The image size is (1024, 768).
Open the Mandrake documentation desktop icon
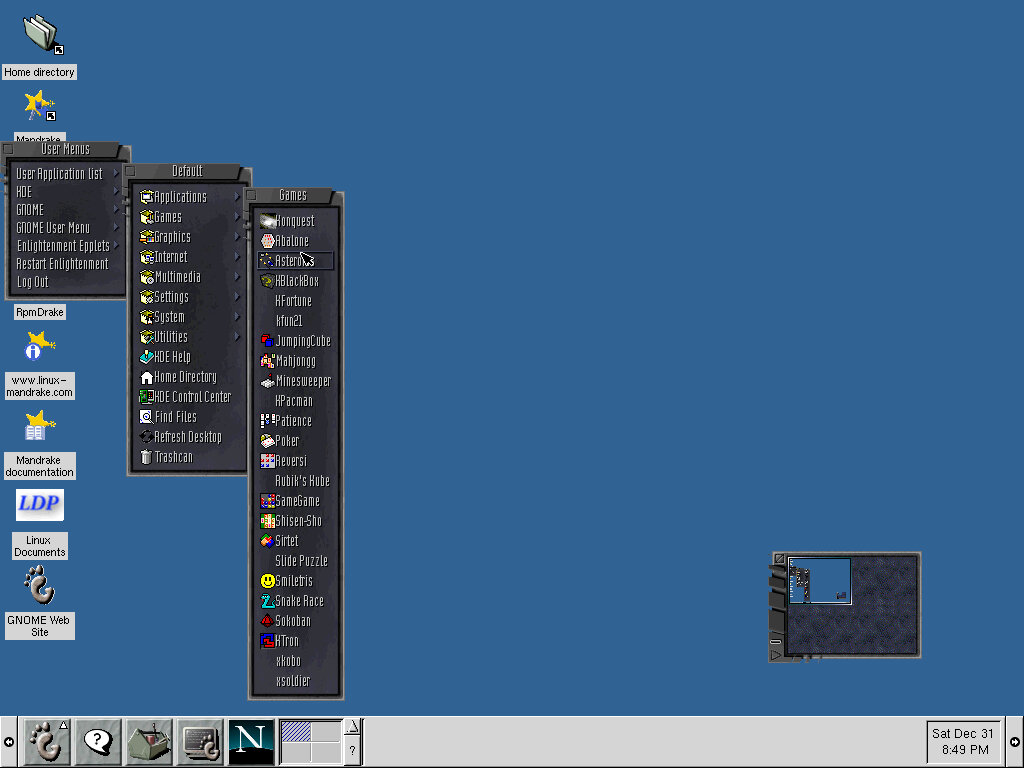tap(39, 427)
